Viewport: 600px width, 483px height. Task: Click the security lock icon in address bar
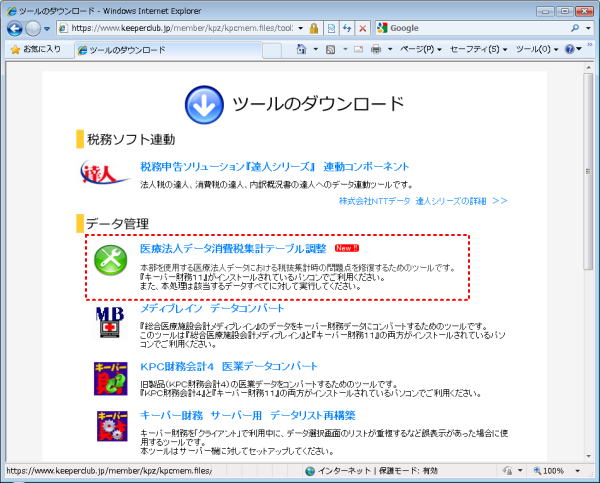(314, 29)
